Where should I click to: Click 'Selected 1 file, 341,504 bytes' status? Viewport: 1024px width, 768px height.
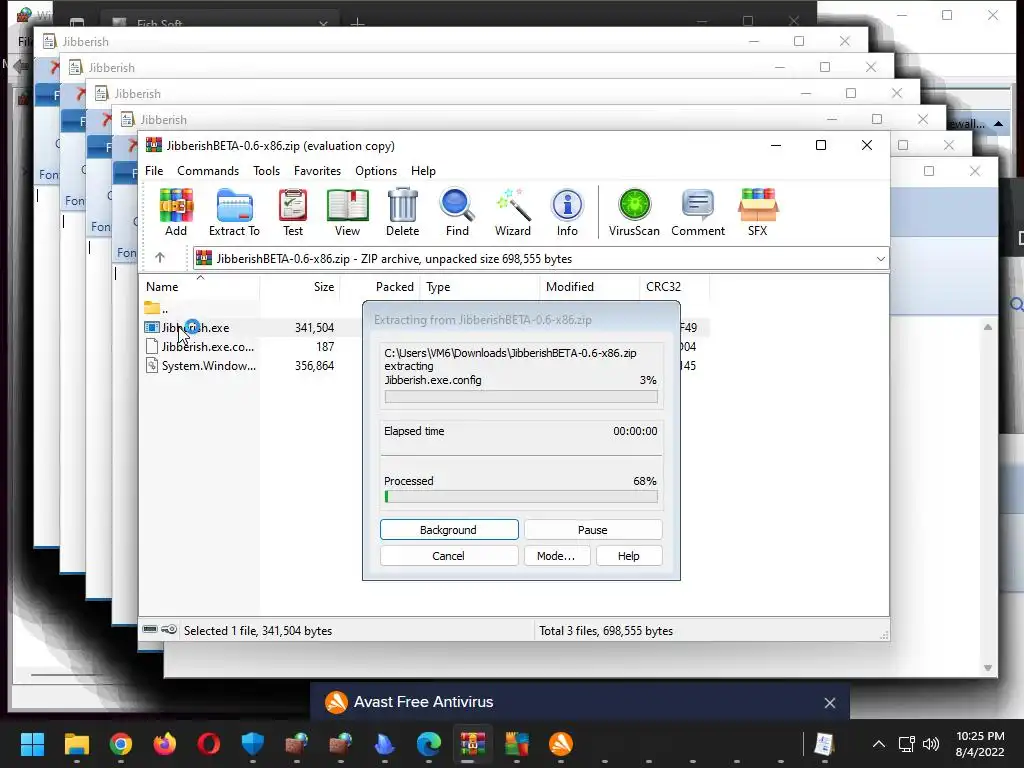click(258, 631)
